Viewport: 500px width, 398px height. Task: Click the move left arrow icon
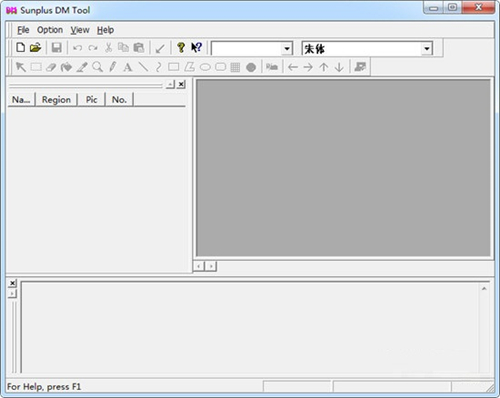pos(293,67)
